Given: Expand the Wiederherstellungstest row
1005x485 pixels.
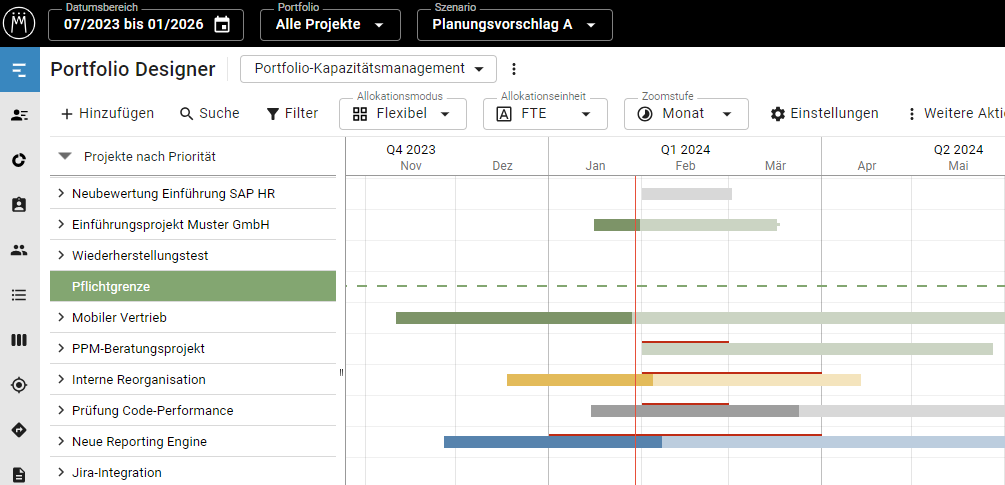Looking at the screenshot, I should point(61,255).
